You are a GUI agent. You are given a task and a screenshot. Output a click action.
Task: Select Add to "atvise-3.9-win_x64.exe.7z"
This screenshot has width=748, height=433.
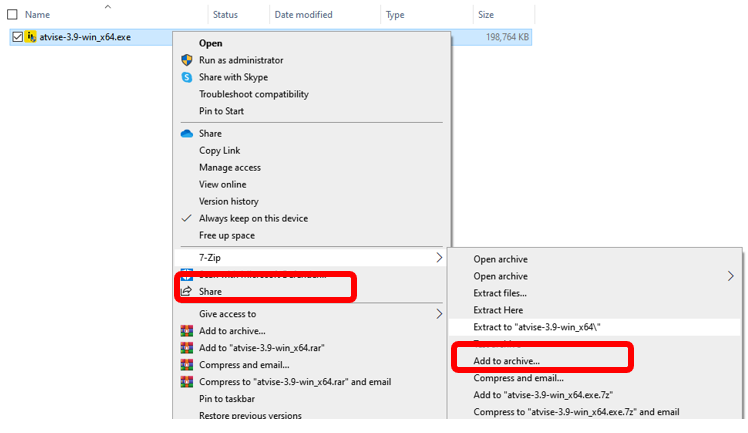coord(543,395)
